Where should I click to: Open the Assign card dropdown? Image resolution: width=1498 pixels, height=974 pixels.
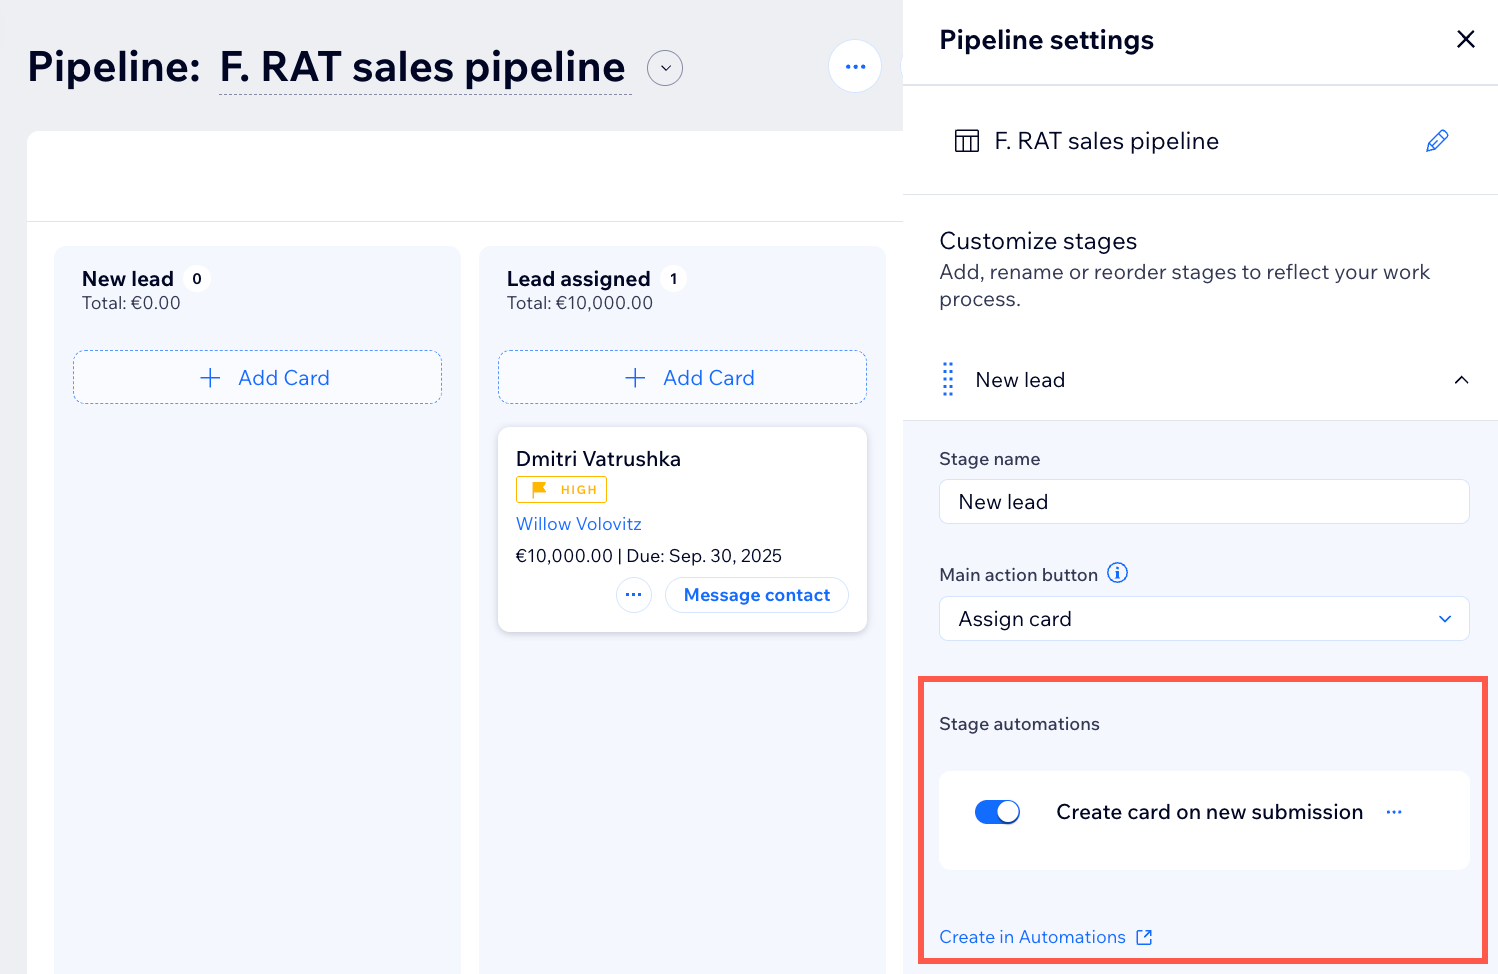coord(1203,619)
